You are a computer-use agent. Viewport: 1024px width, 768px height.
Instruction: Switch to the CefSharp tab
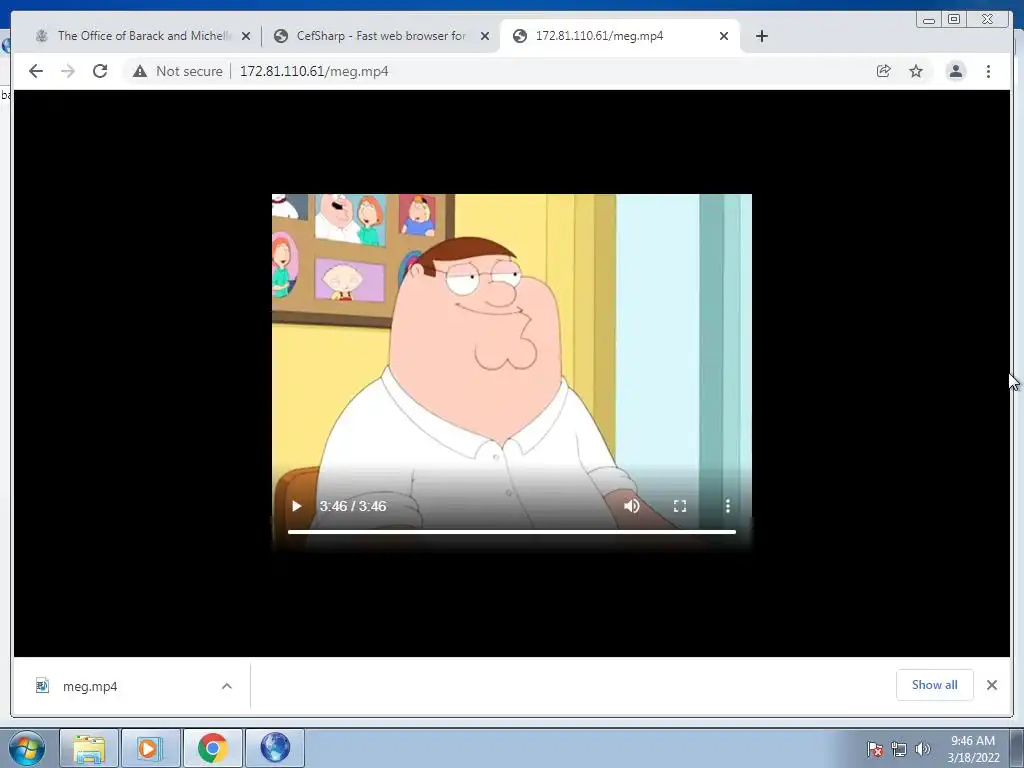pyautogui.click(x=380, y=36)
